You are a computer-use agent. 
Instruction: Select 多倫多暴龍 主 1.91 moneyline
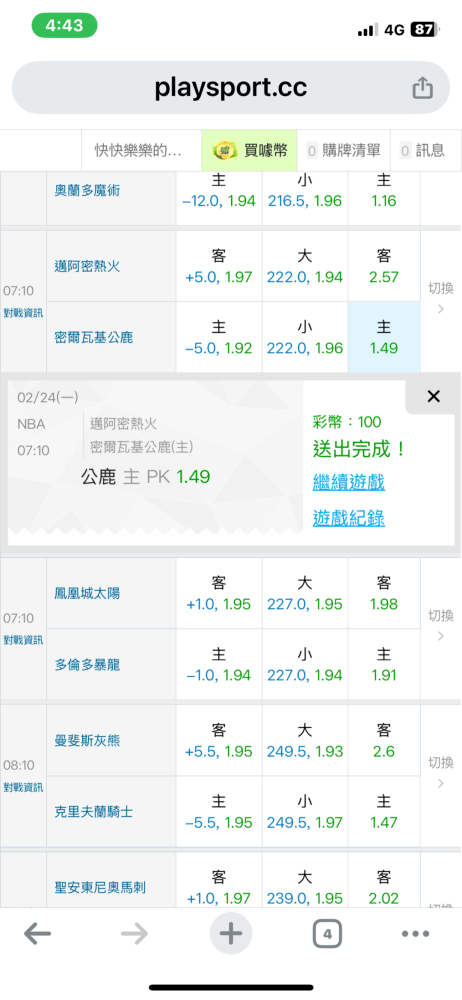[x=384, y=664]
